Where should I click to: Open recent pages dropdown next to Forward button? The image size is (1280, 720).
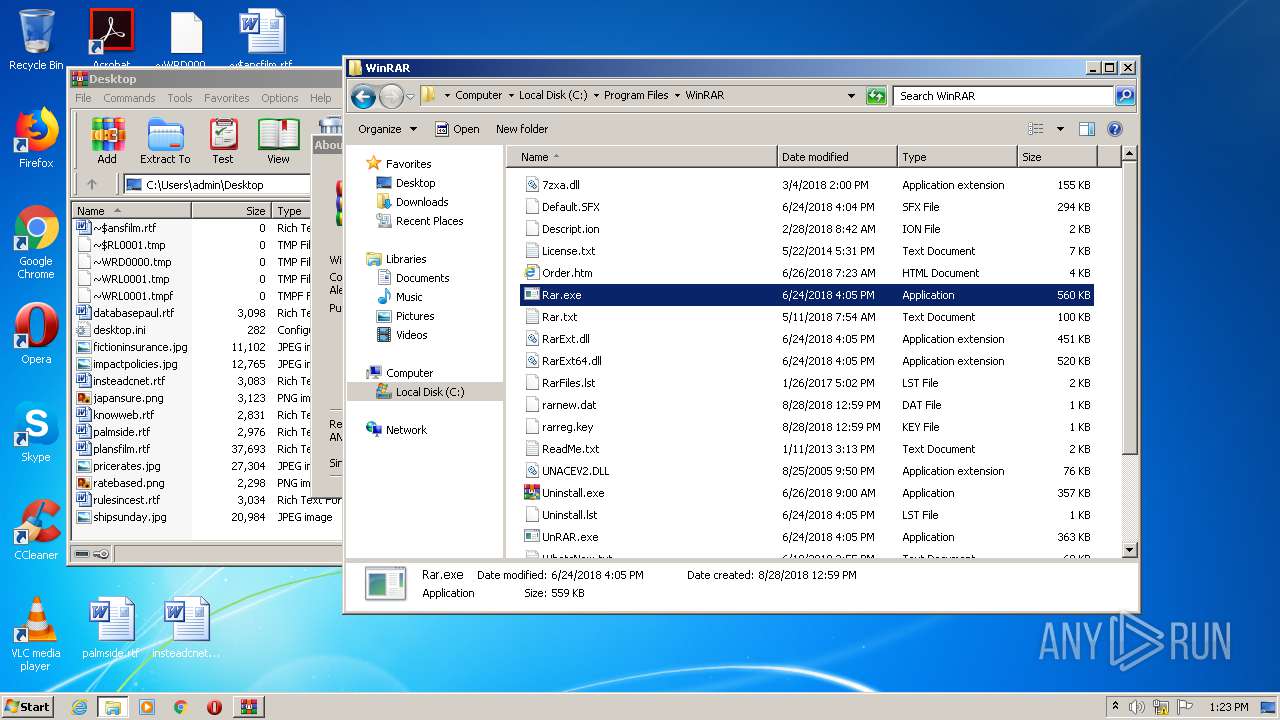[410, 97]
